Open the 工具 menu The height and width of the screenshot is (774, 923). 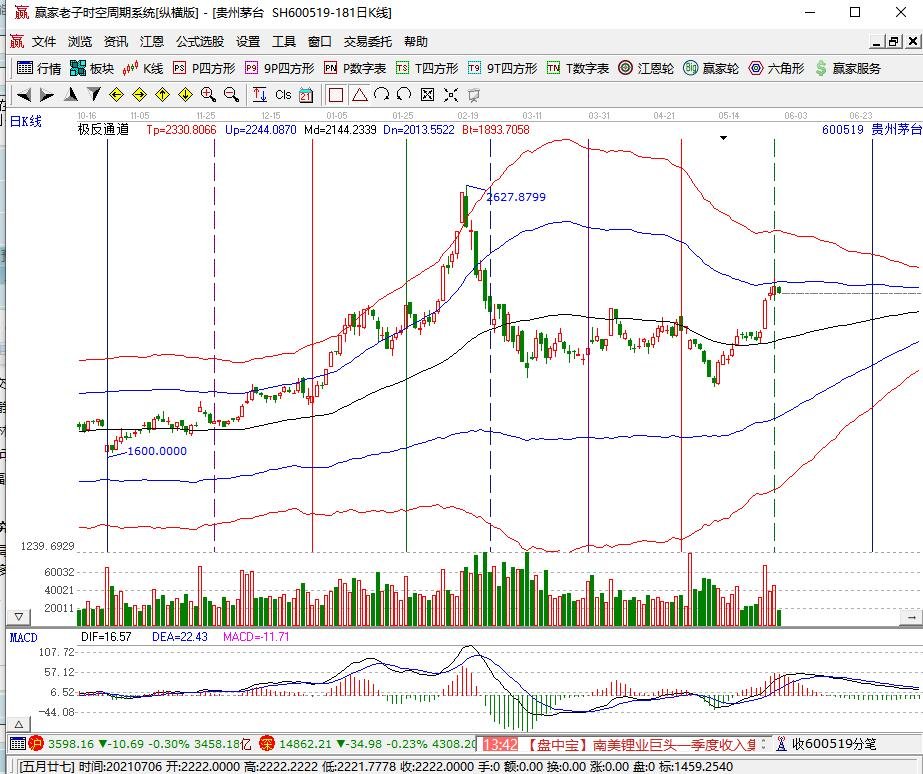click(284, 42)
